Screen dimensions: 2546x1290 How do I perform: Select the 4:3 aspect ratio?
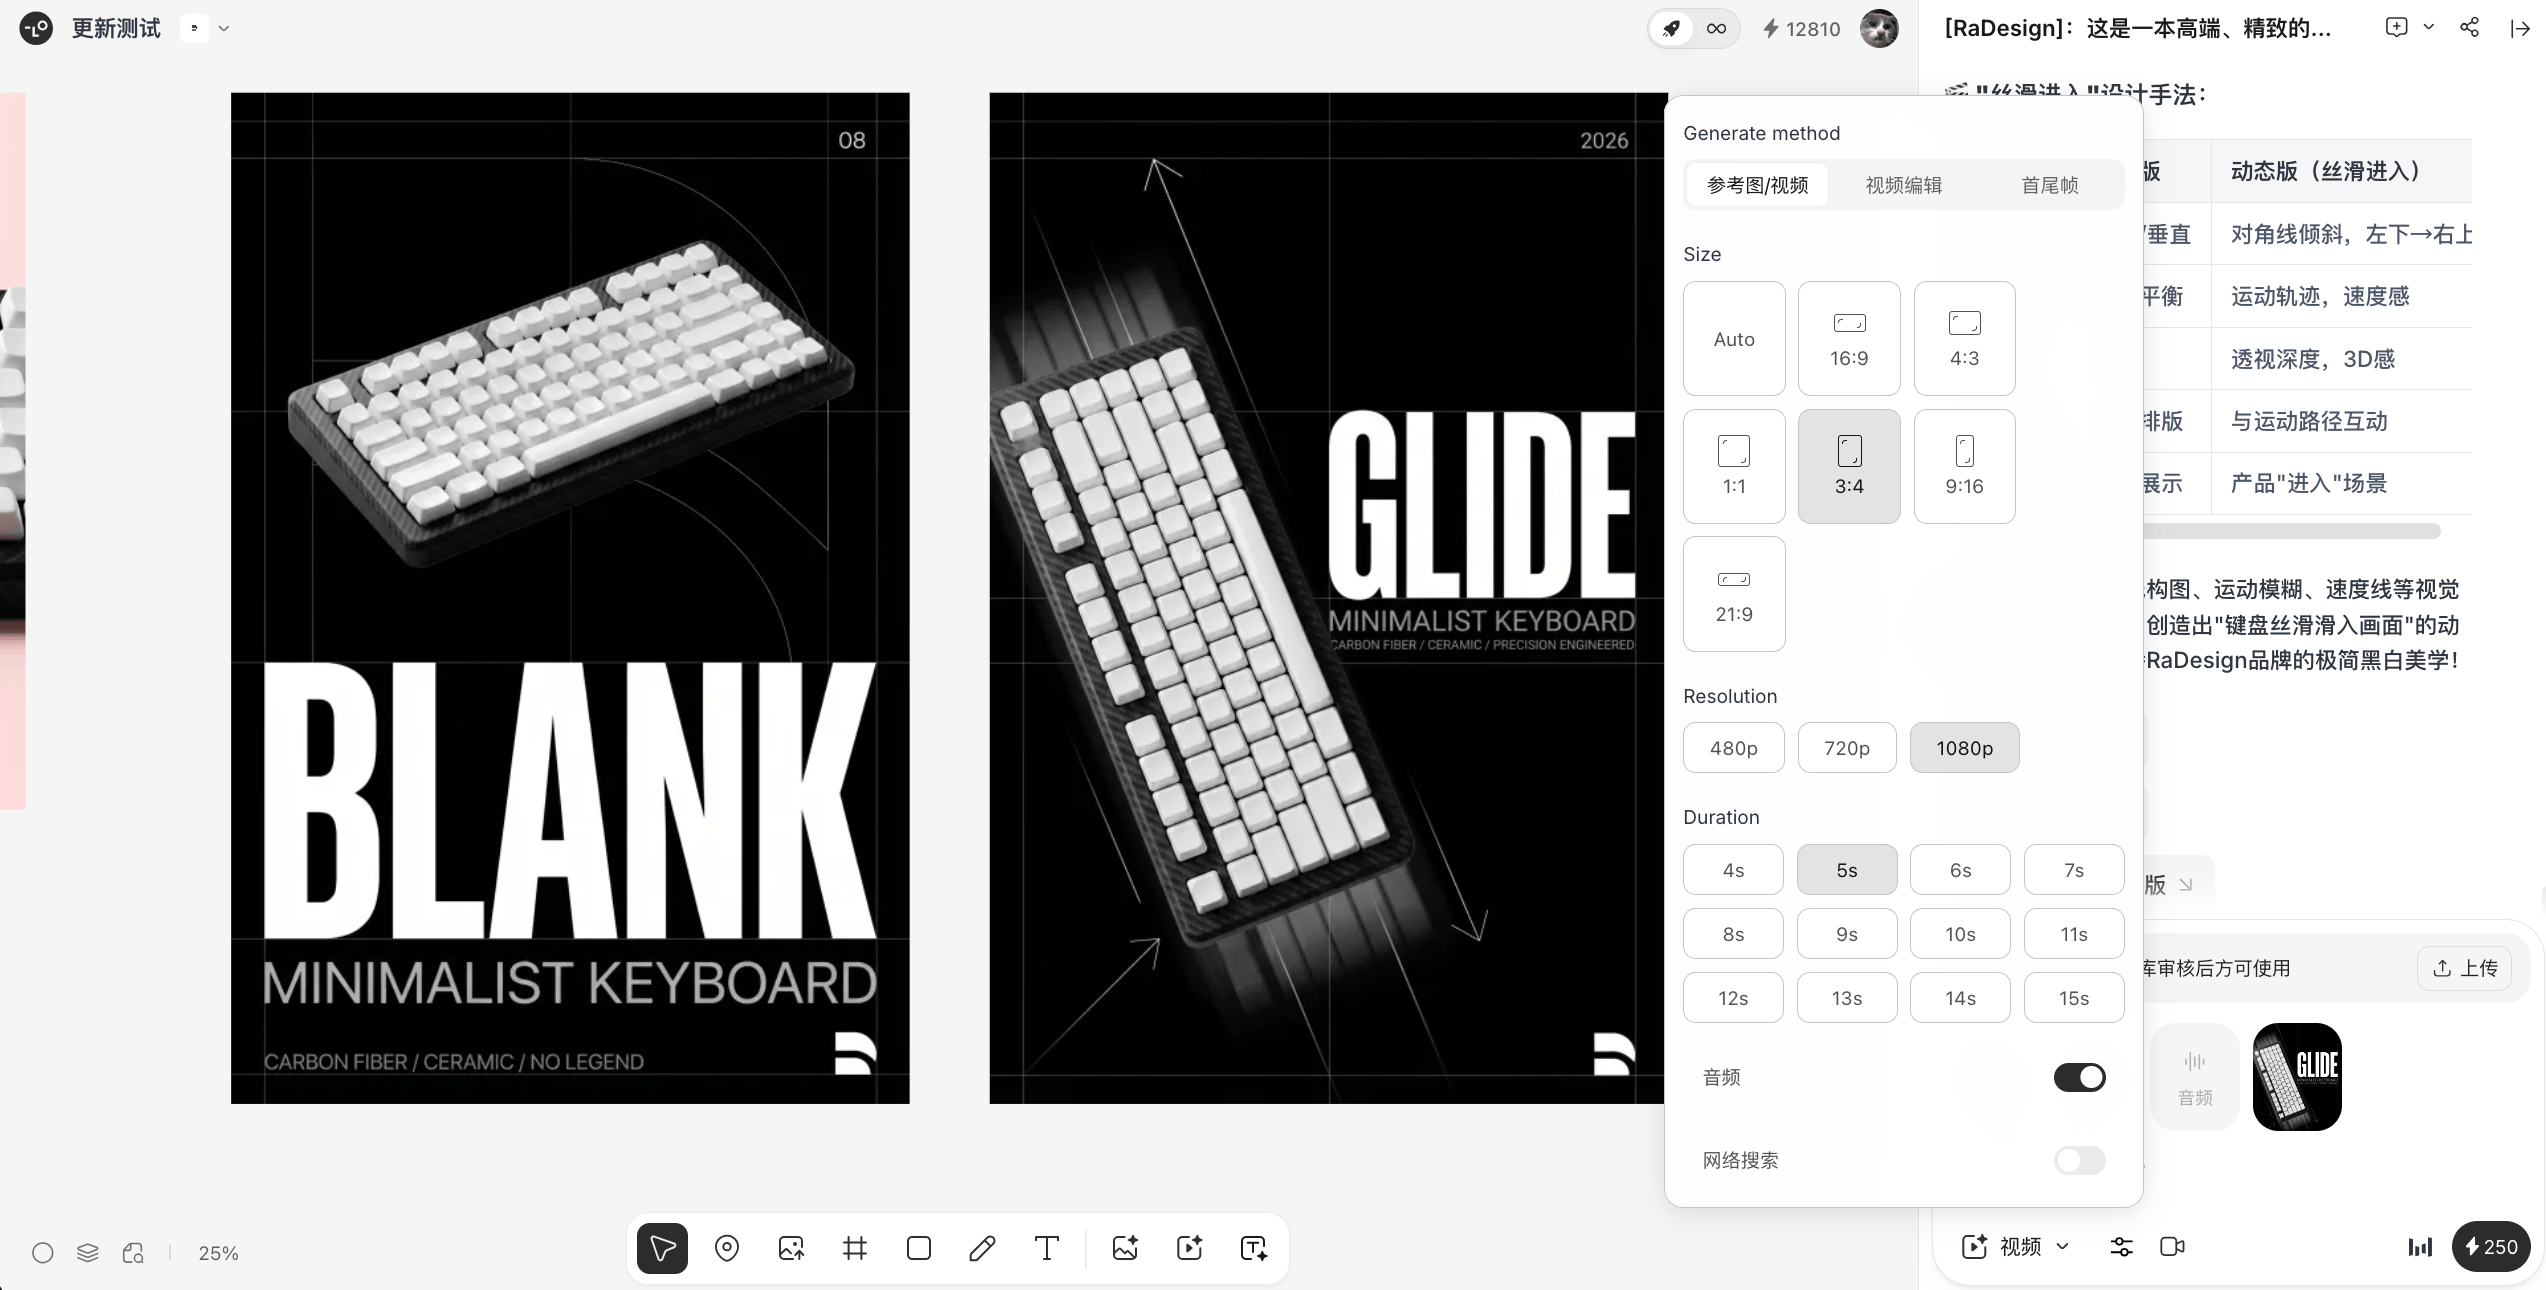[x=1964, y=339]
